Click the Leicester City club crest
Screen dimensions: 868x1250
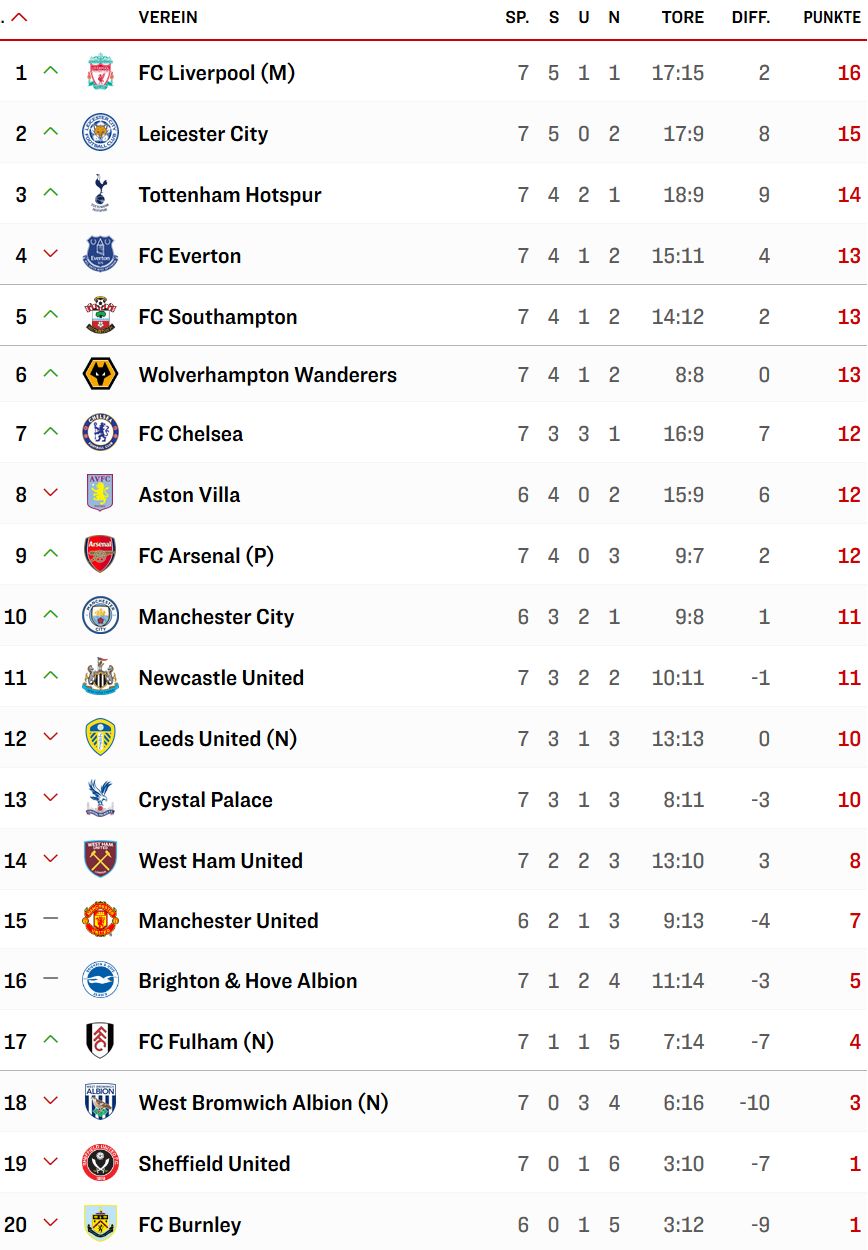tap(100, 133)
